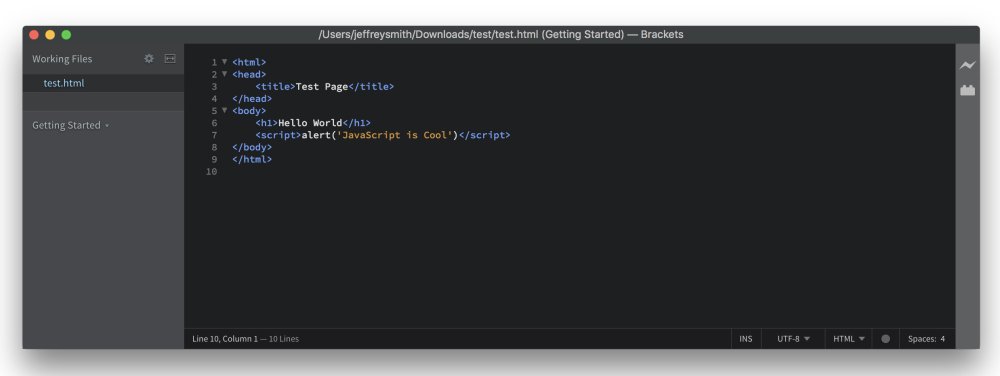Viewport: 1000px width, 376px height.
Task: Split the editor with the split-view icon
Action: point(170,59)
